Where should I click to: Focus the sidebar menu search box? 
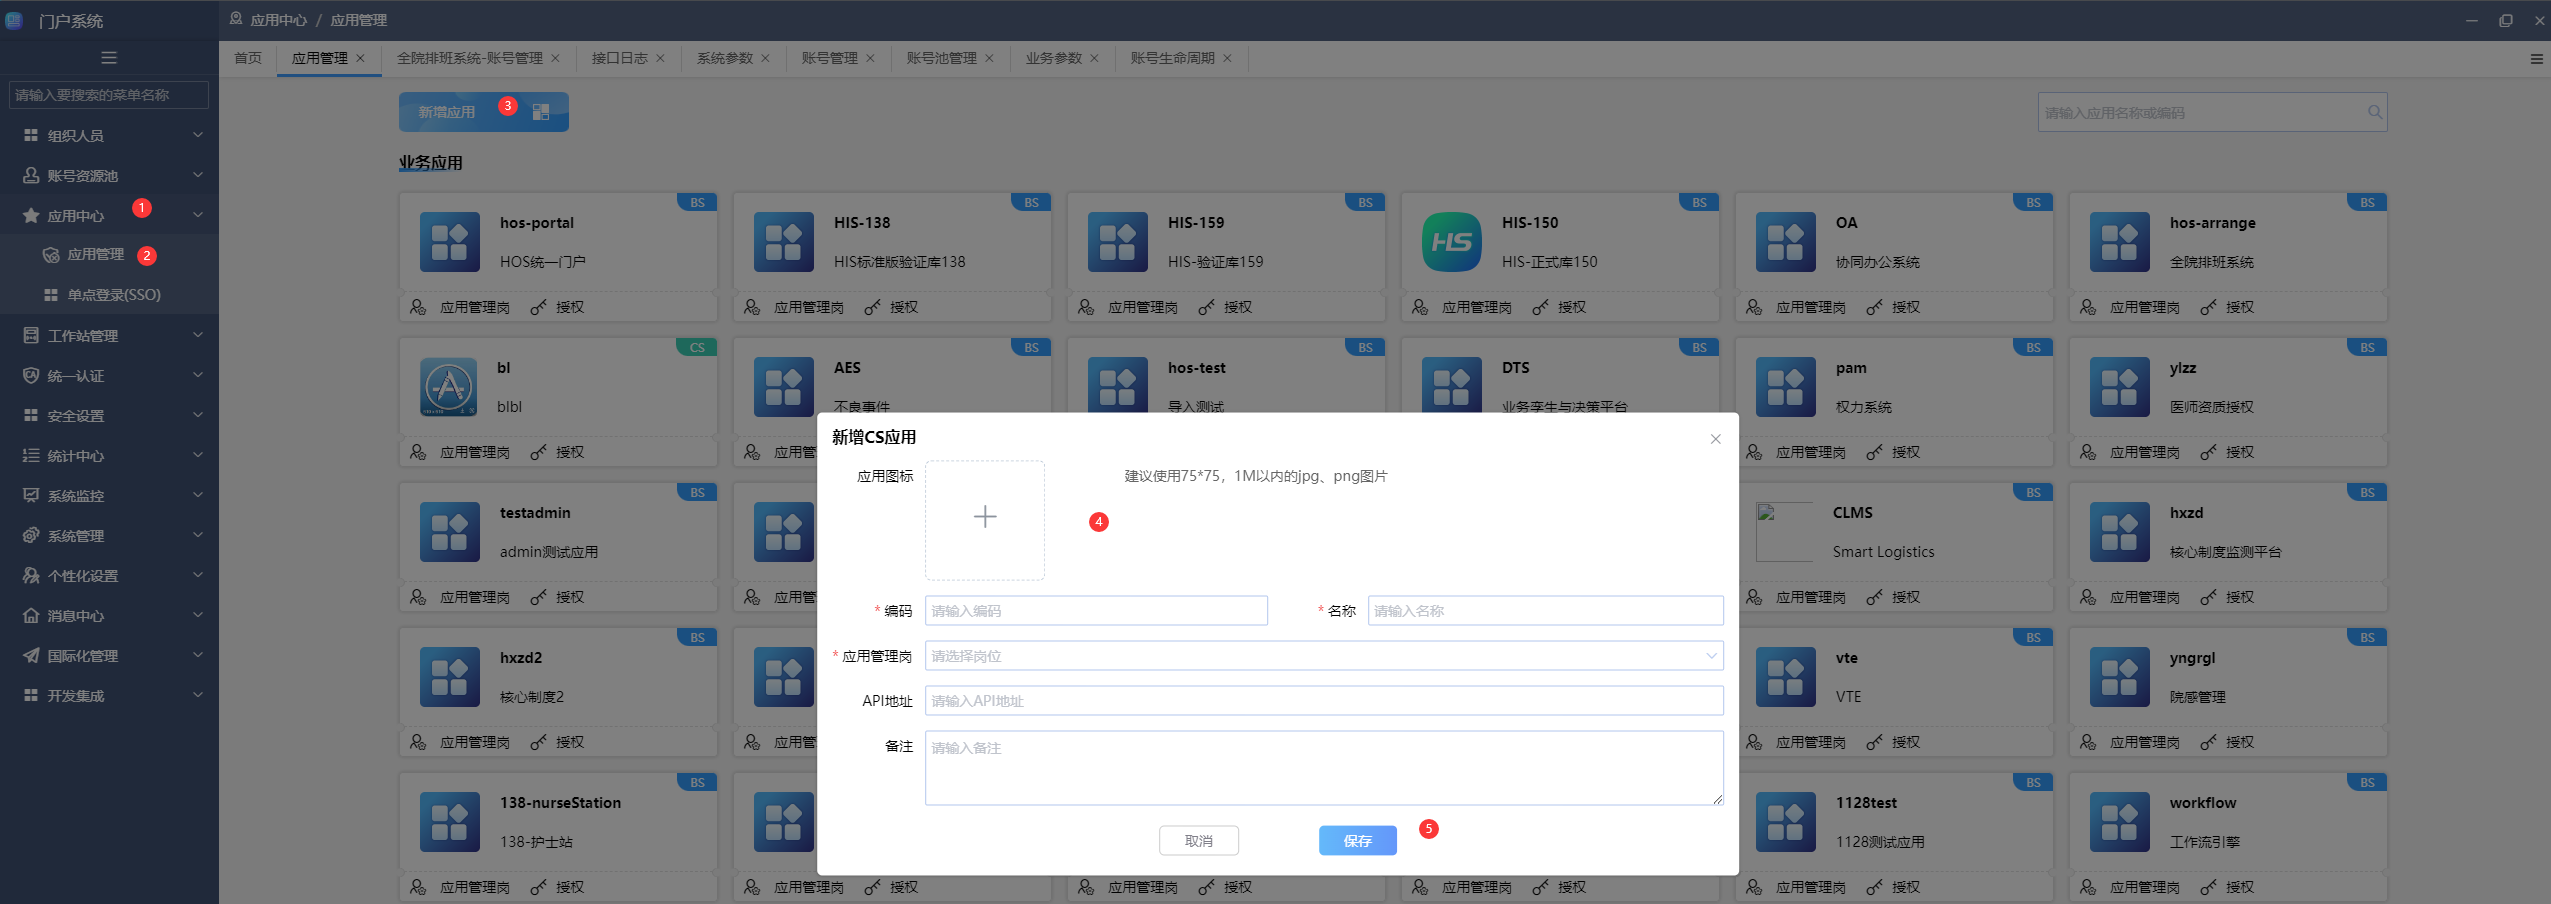coord(109,95)
